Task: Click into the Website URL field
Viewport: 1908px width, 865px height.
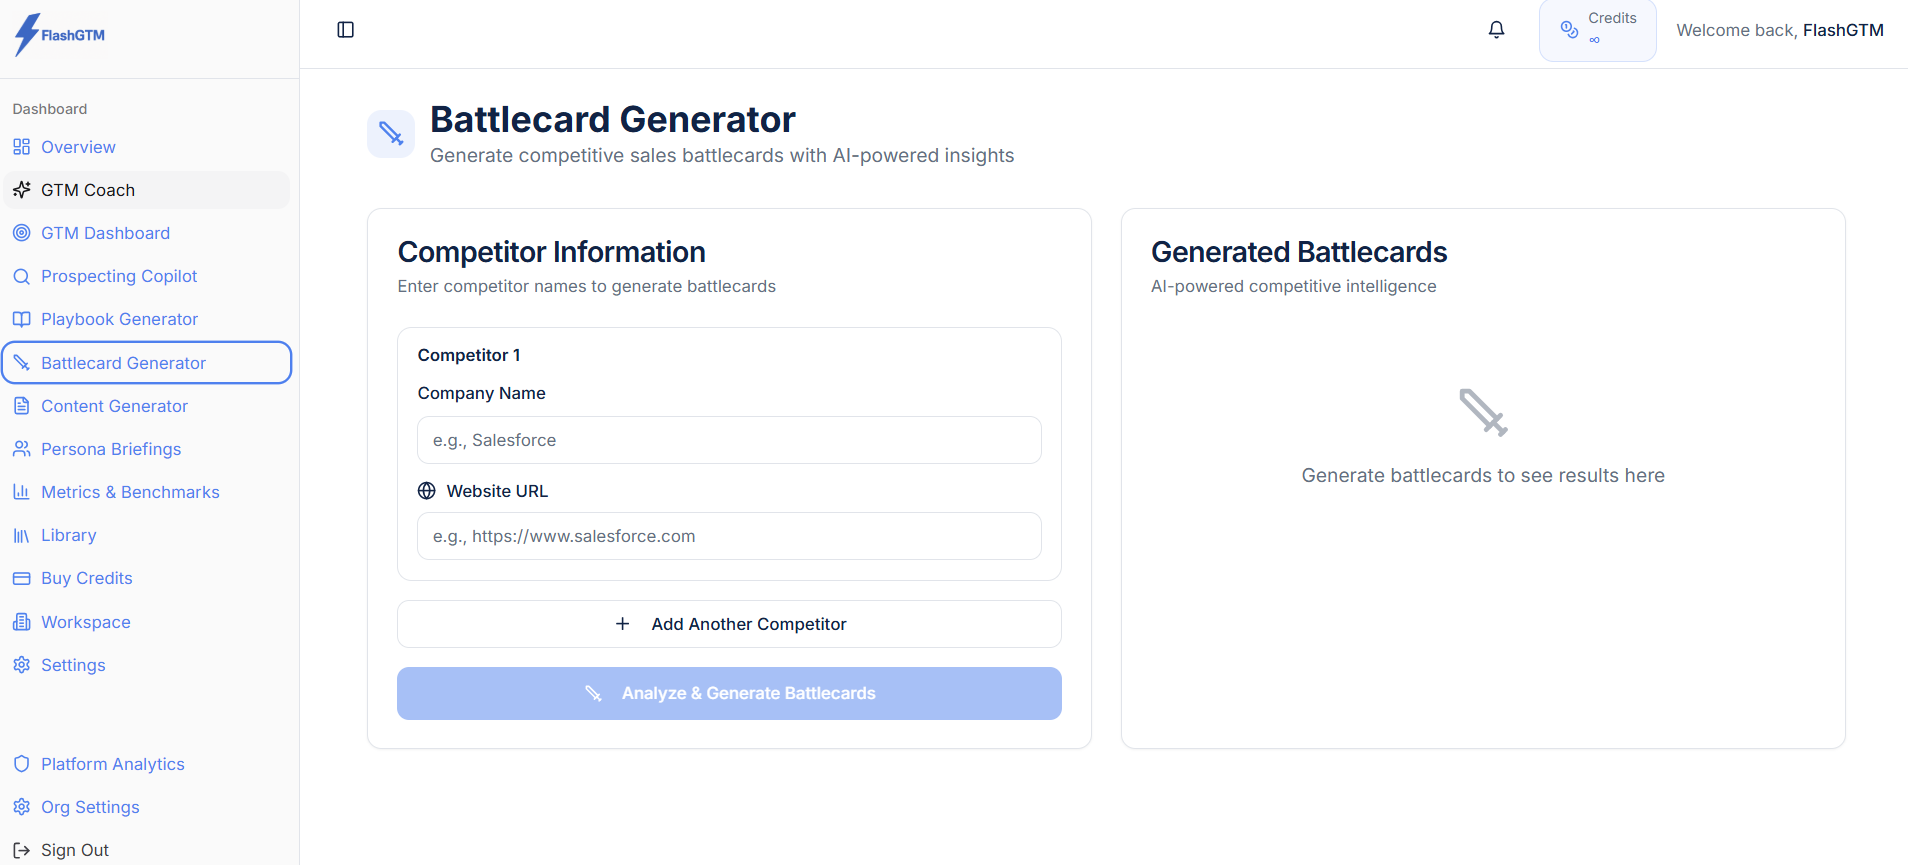Action: [x=729, y=536]
